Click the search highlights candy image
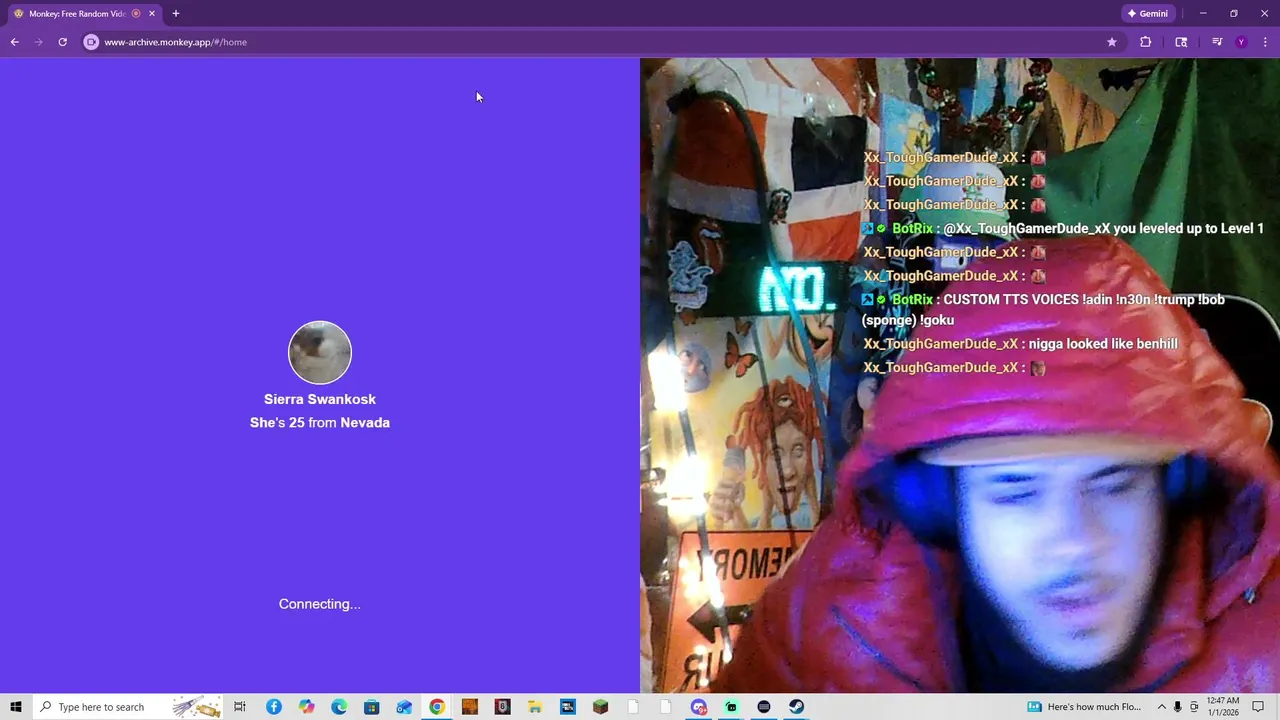 point(196,707)
